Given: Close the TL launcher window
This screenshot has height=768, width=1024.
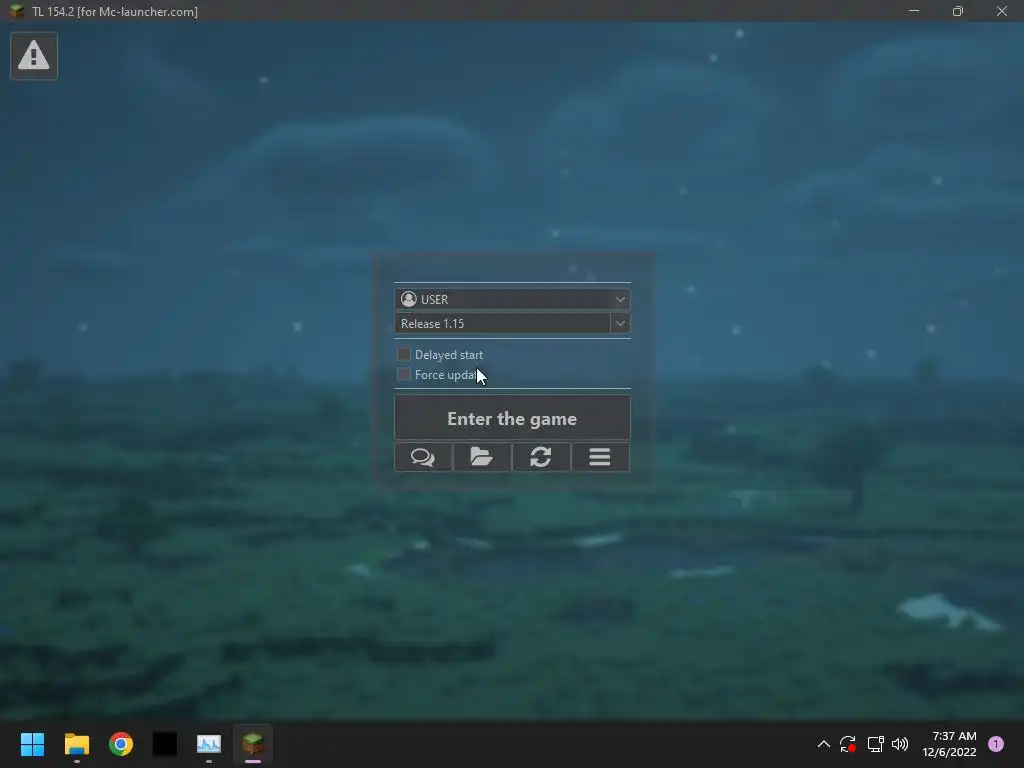Looking at the screenshot, I should click(x=1002, y=11).
